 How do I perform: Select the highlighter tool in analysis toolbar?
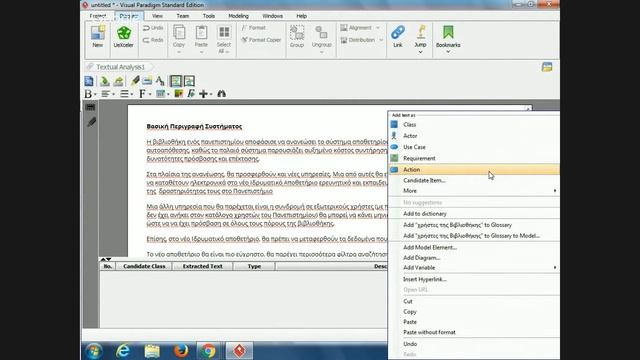[135, 81]
